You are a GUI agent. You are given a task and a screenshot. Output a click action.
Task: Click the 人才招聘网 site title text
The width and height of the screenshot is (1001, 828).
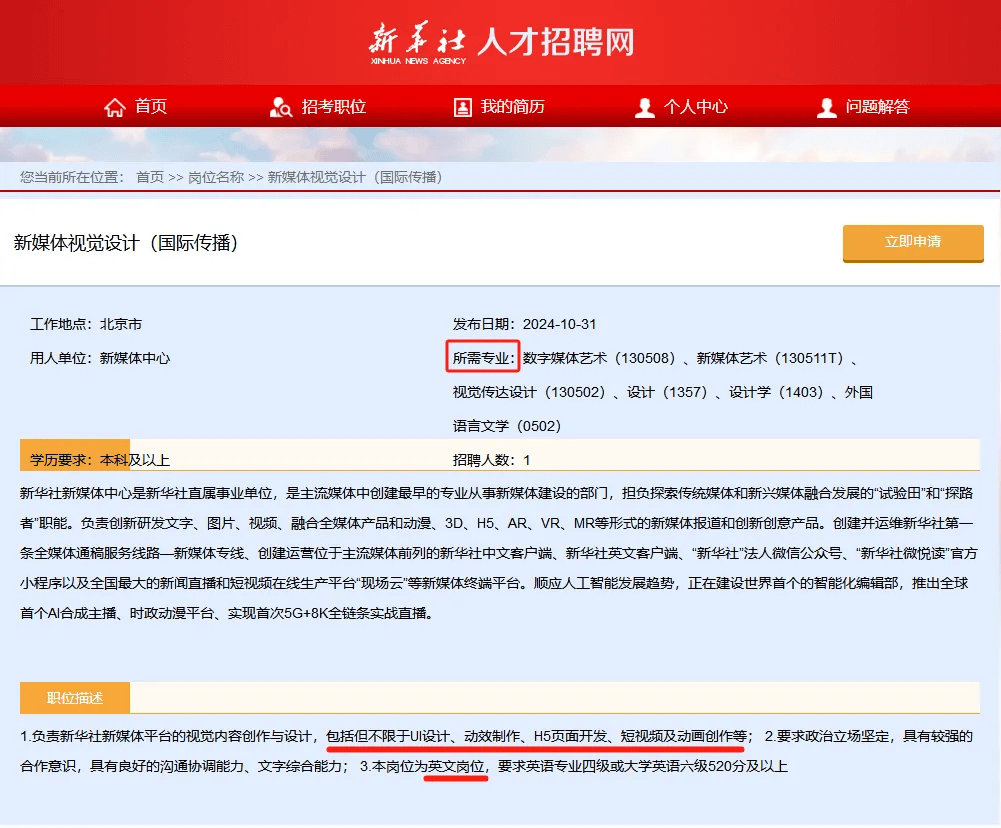point(556,42)
